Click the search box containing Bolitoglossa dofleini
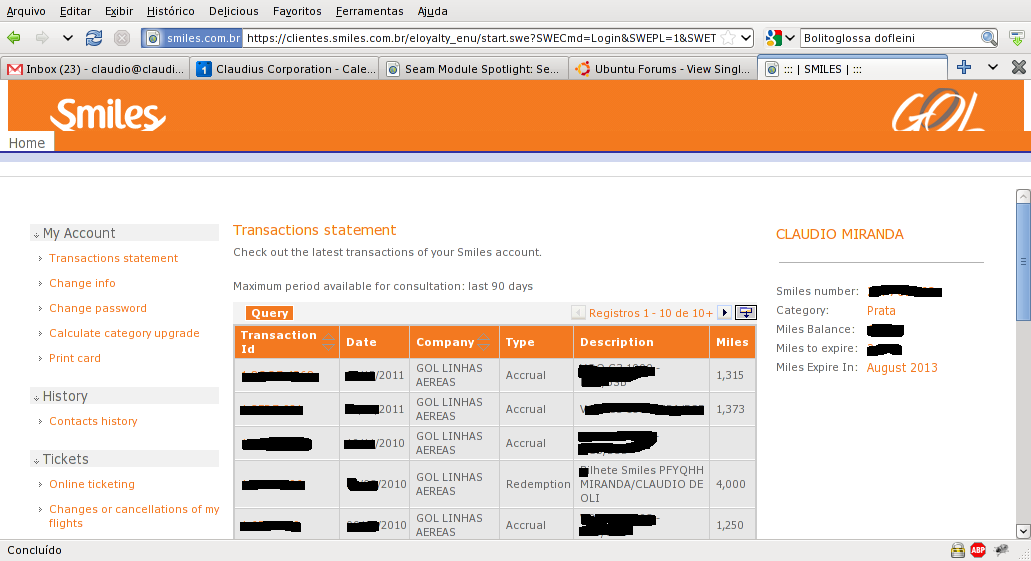 point(888,38)
